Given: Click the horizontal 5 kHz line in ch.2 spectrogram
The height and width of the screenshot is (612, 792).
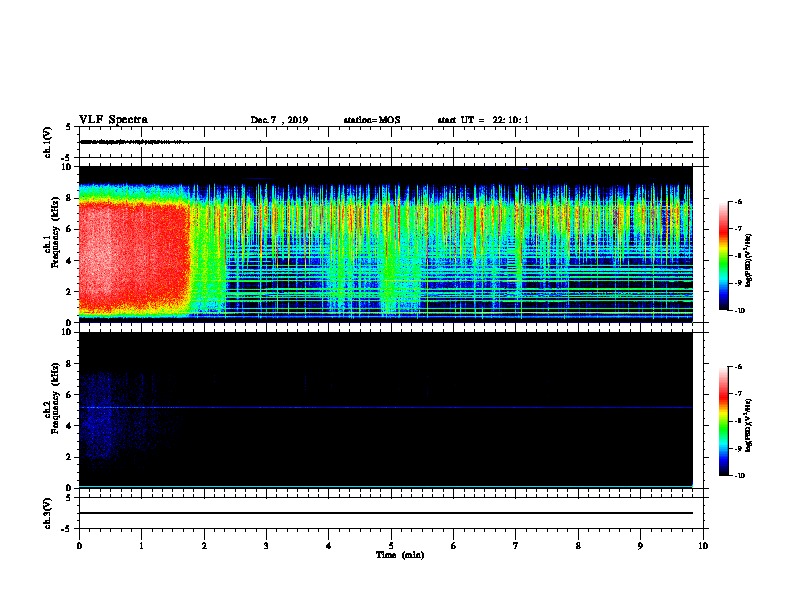Looking at the screenshot, I should [386, 407].
